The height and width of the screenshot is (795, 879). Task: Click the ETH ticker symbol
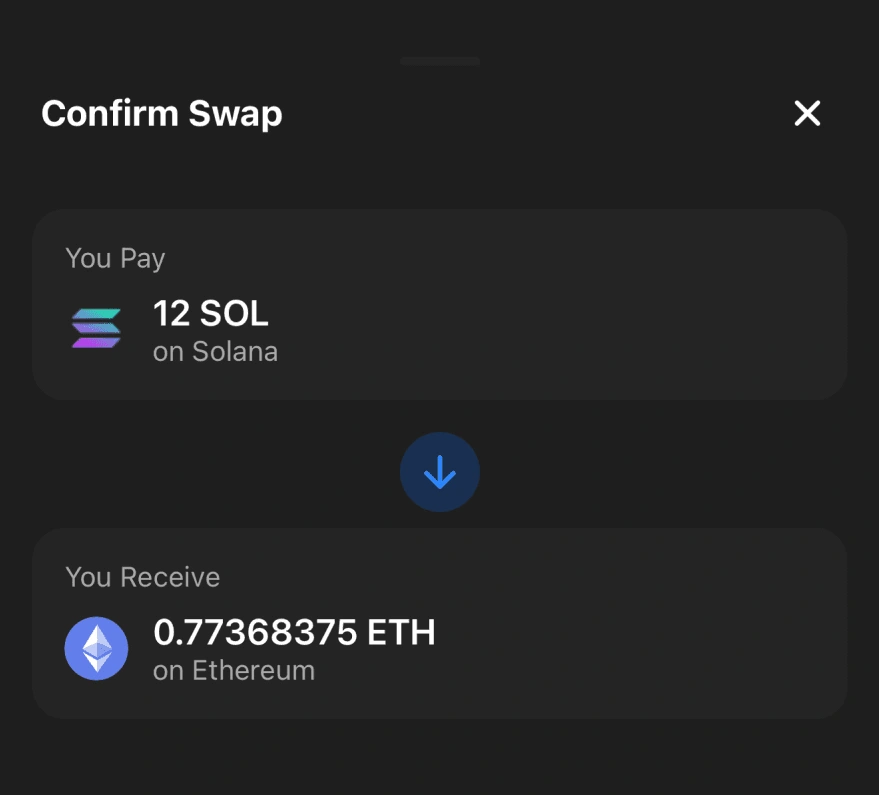tap(401, 633)
